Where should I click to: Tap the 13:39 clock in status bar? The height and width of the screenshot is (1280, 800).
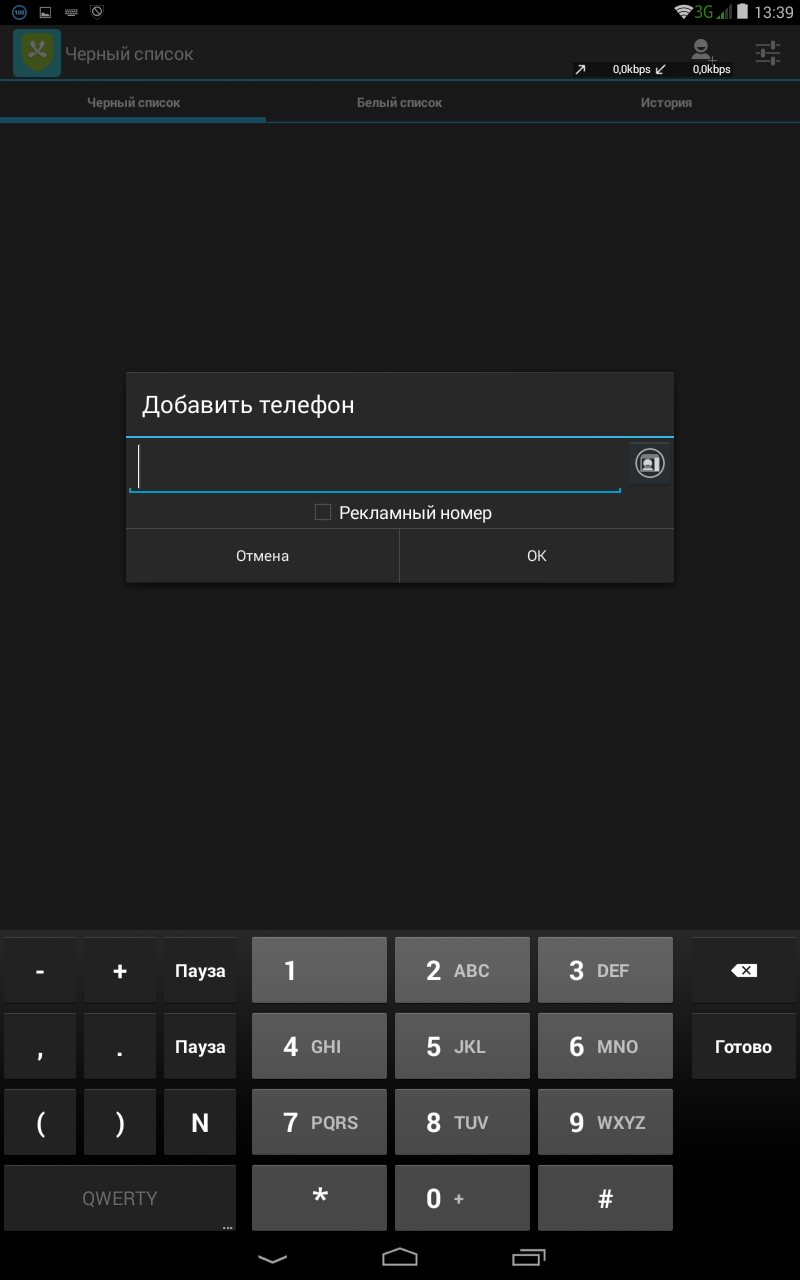coord(774,12)
